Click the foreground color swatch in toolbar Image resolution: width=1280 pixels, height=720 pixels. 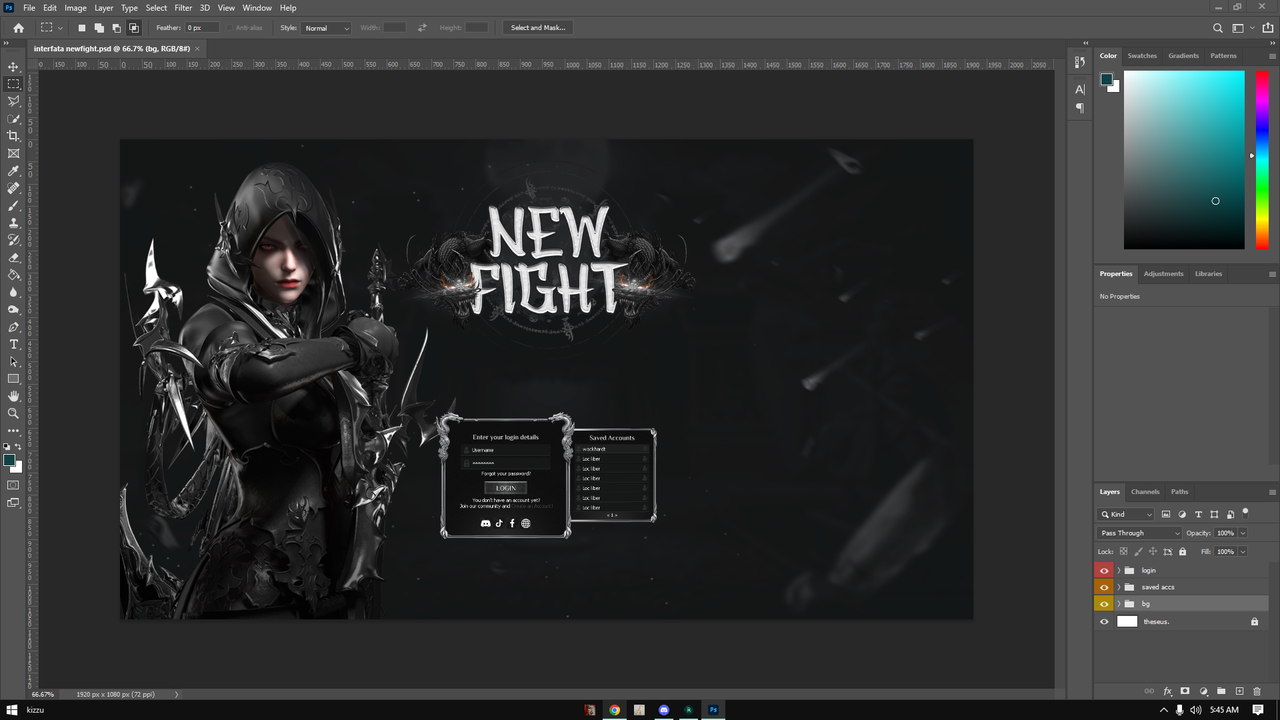point(9,461)
